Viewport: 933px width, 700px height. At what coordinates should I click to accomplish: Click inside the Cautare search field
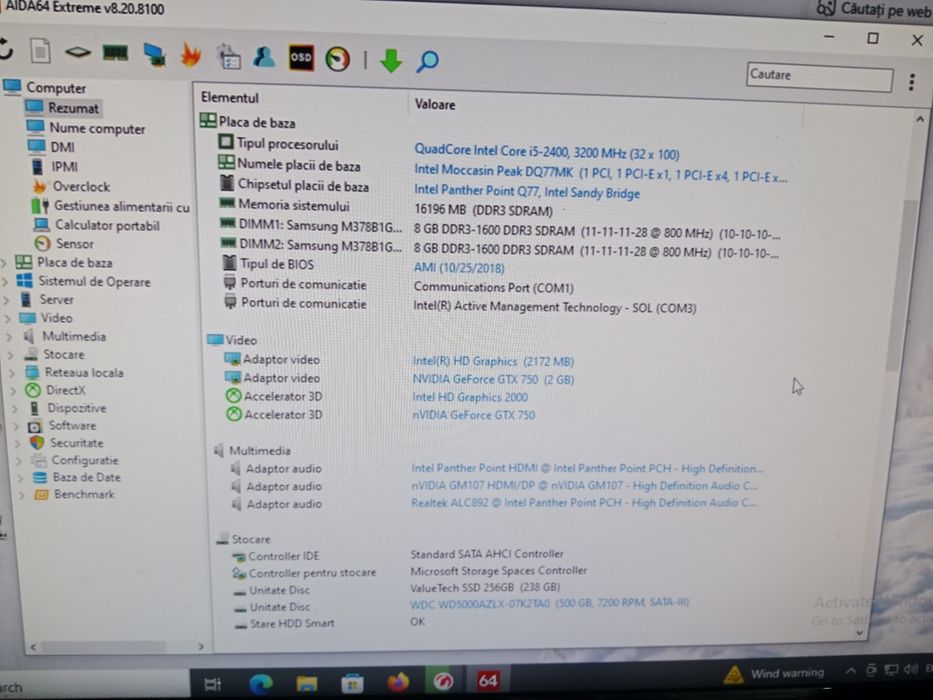819,77
